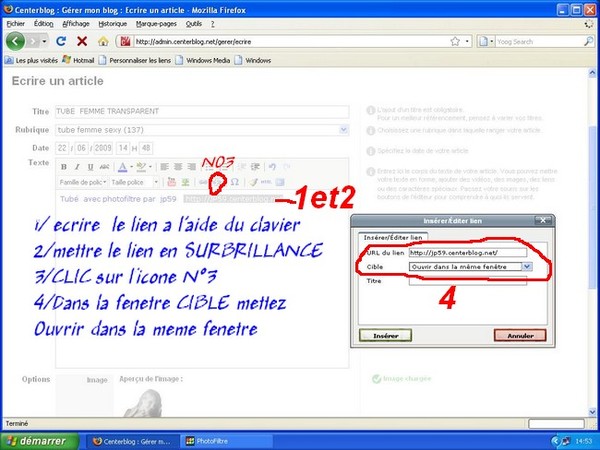The height and width of the screenshot is (450, 600).
Task: Click the faded redo icon
Action: [x=286, y=167]
